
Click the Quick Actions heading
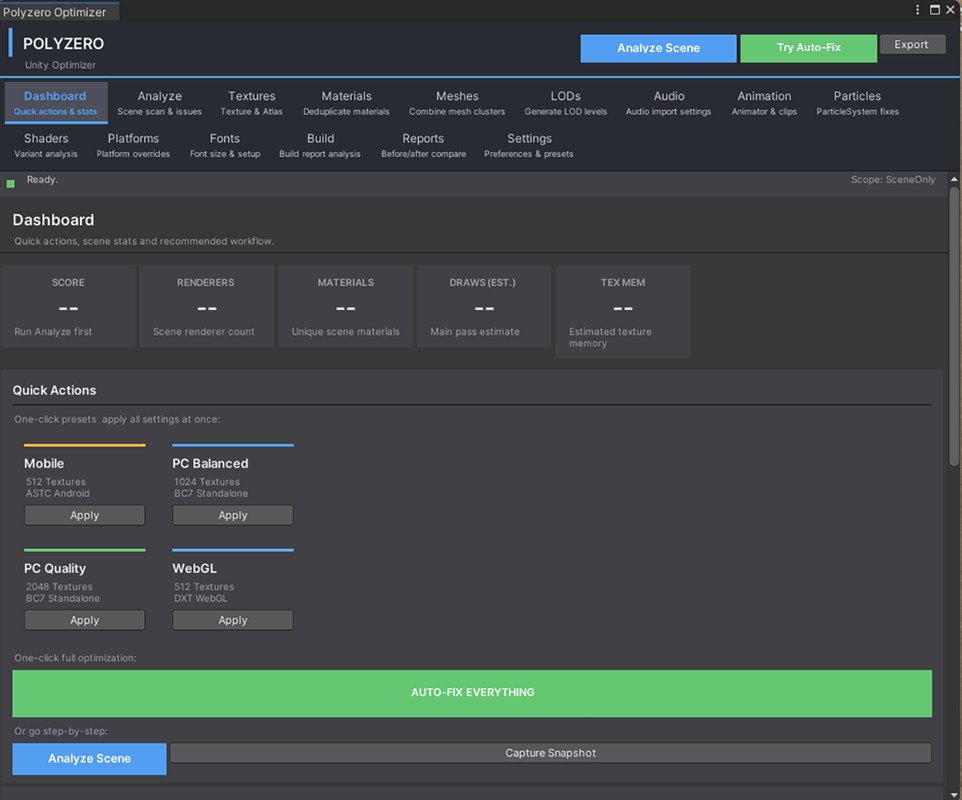coord(55,390)
